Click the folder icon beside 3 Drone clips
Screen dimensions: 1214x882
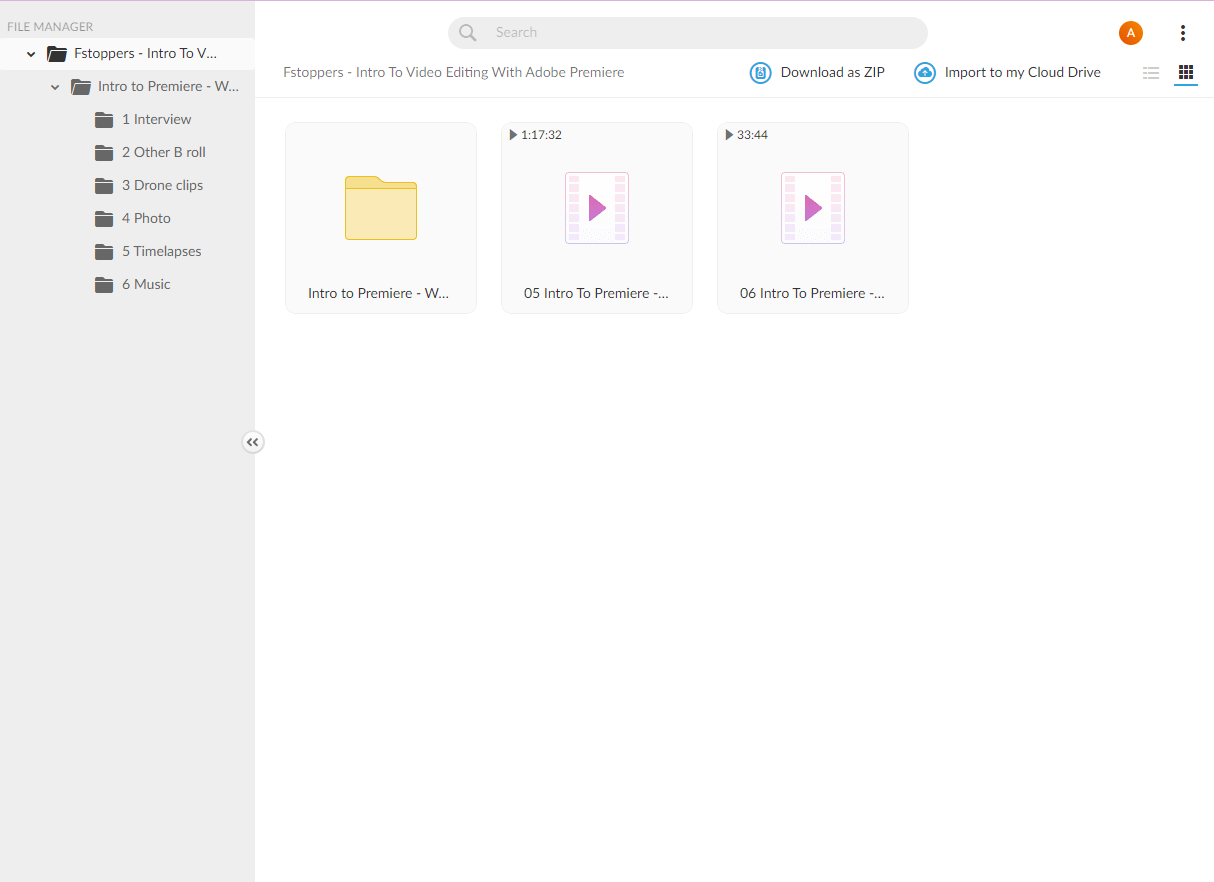104,186
